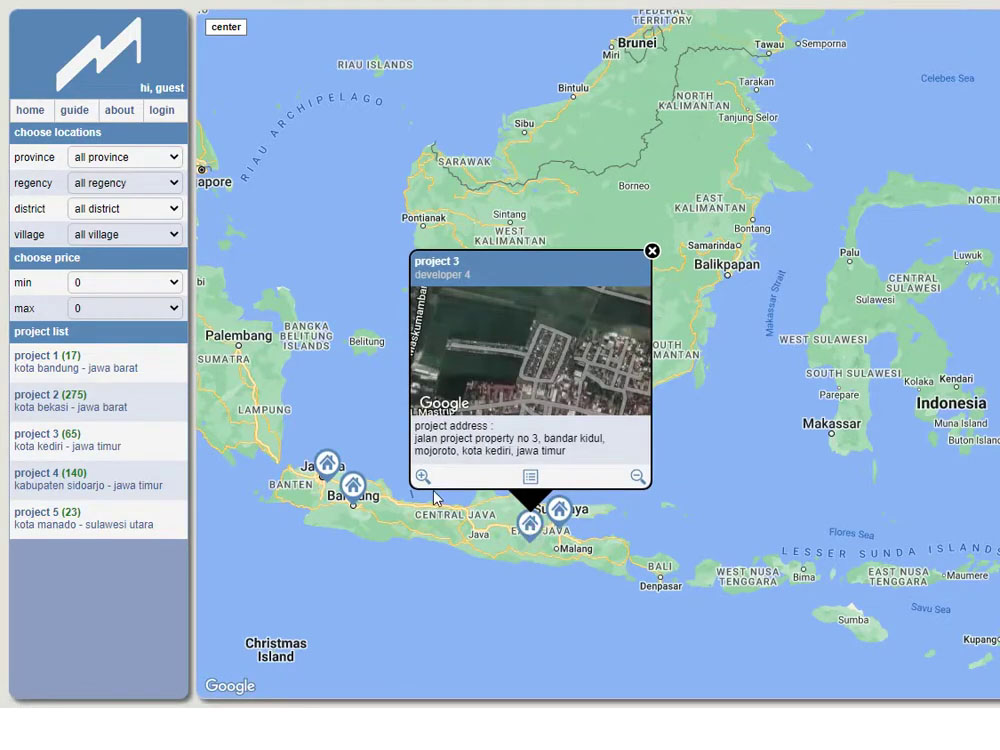Close the project 3 info popup
This screenshot has width=1000, height=750.
click(652, 251)
